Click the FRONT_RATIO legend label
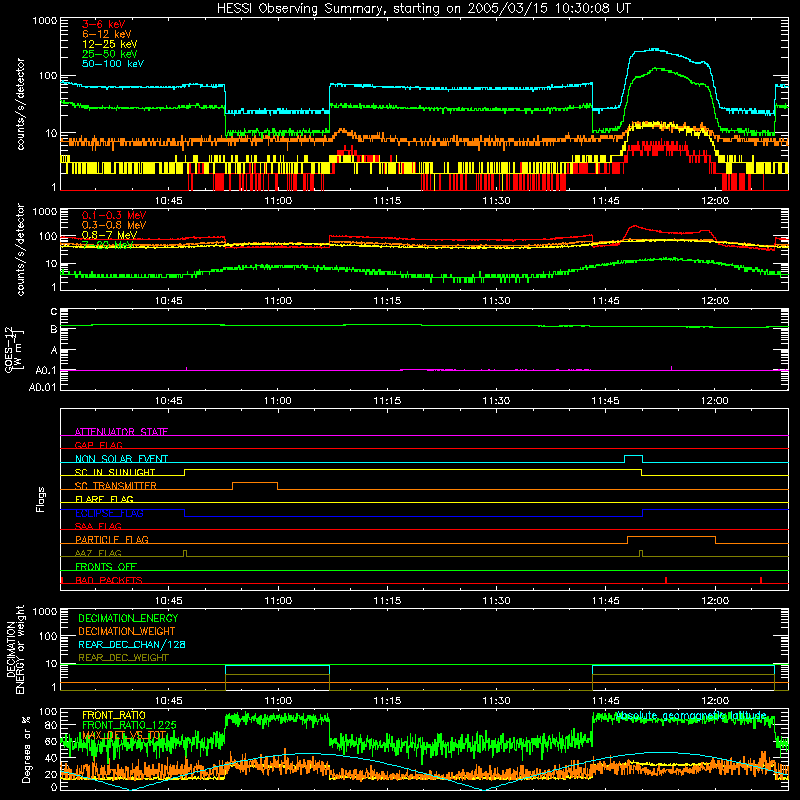Screen dimensions: 800x800 coord(114,715)
